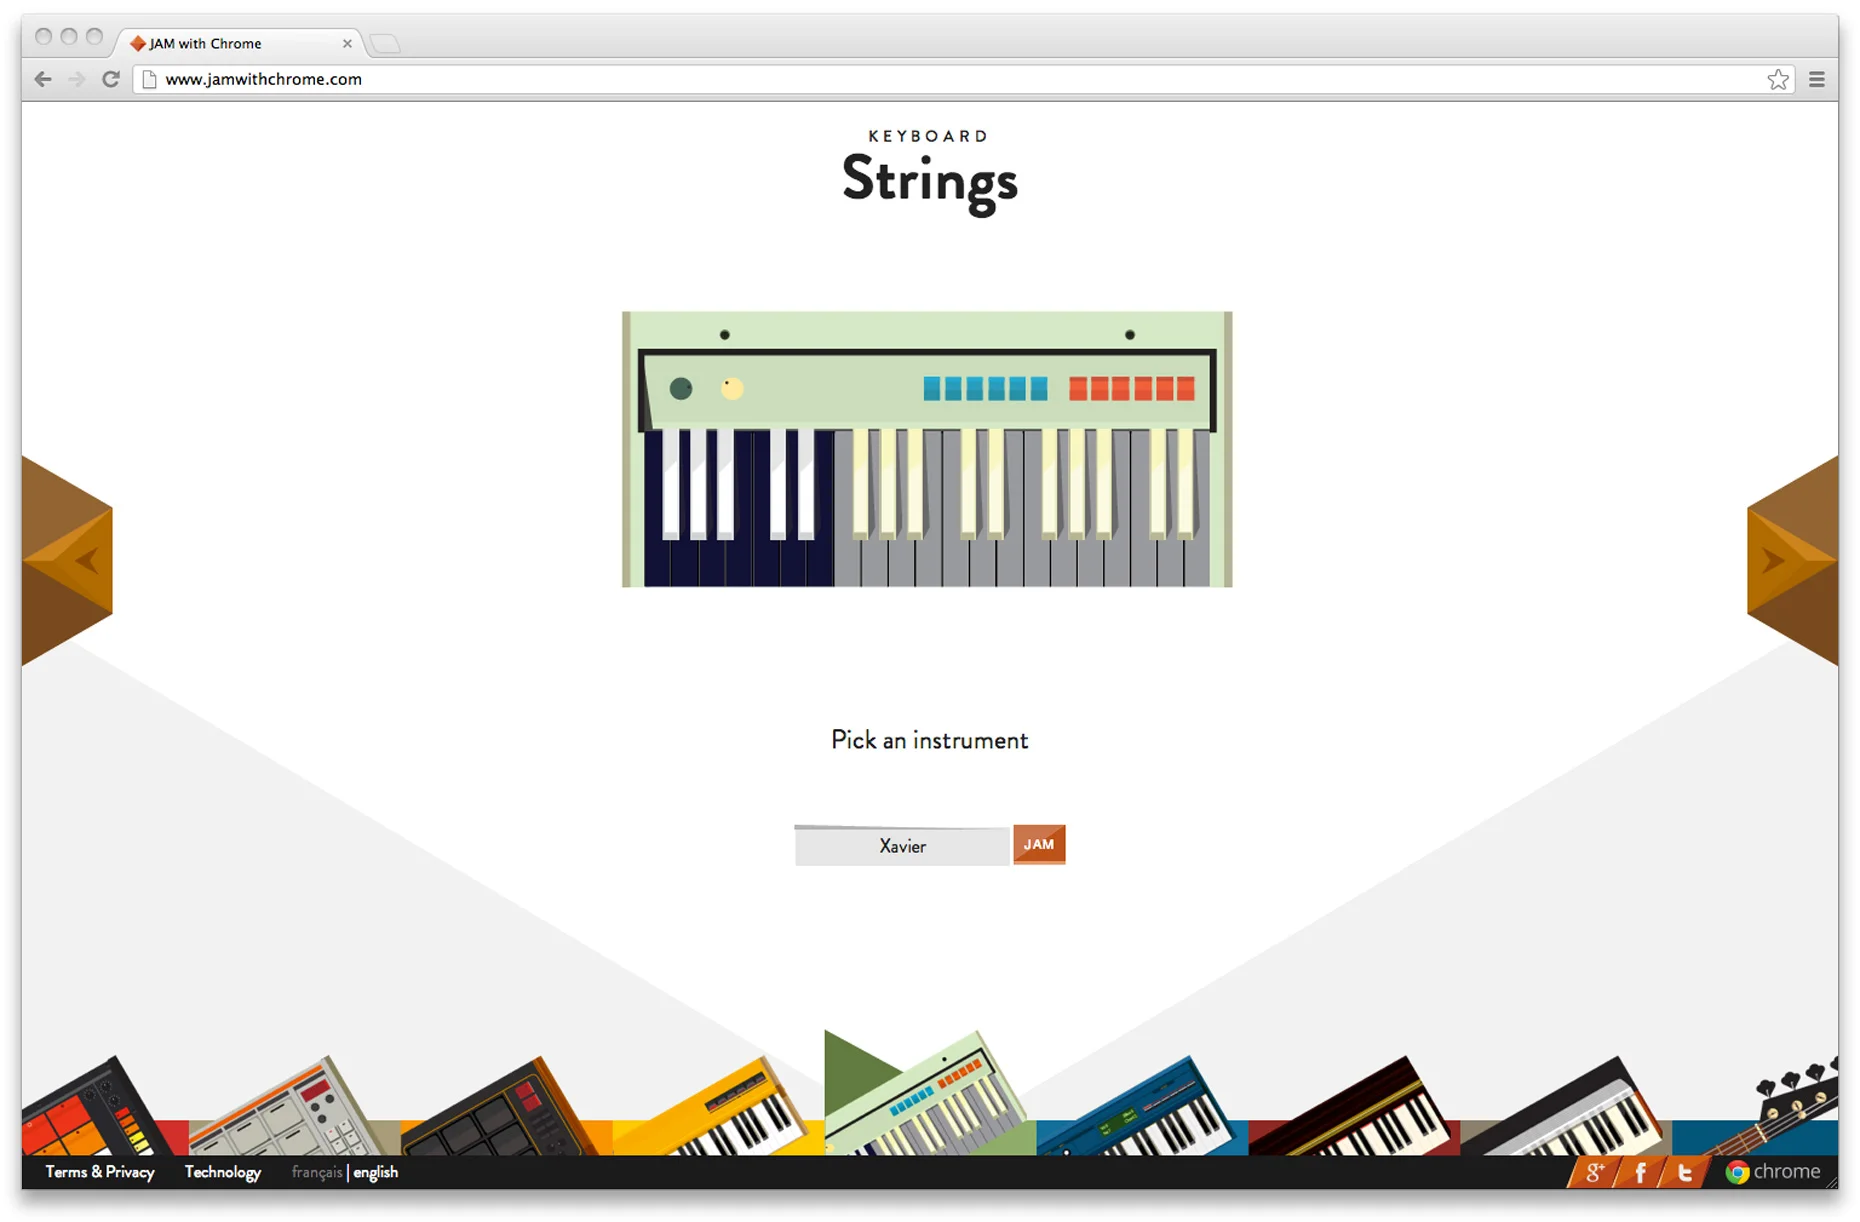Open the Technology link

223,1172
